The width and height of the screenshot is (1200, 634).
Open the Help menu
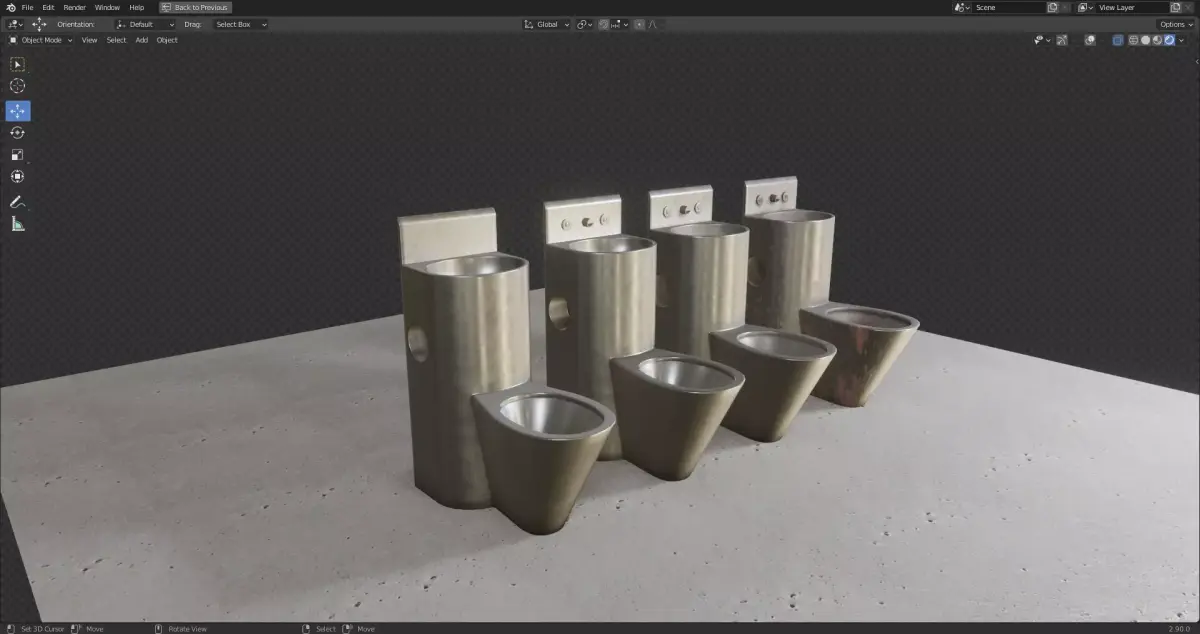click(137, 7)
